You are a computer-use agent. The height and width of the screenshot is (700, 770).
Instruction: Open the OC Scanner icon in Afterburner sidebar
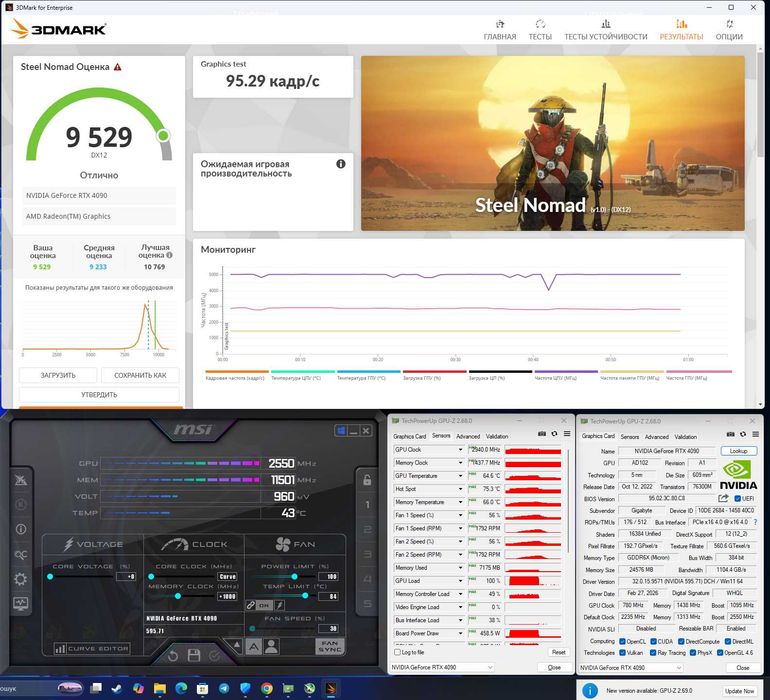pos(21,555)
